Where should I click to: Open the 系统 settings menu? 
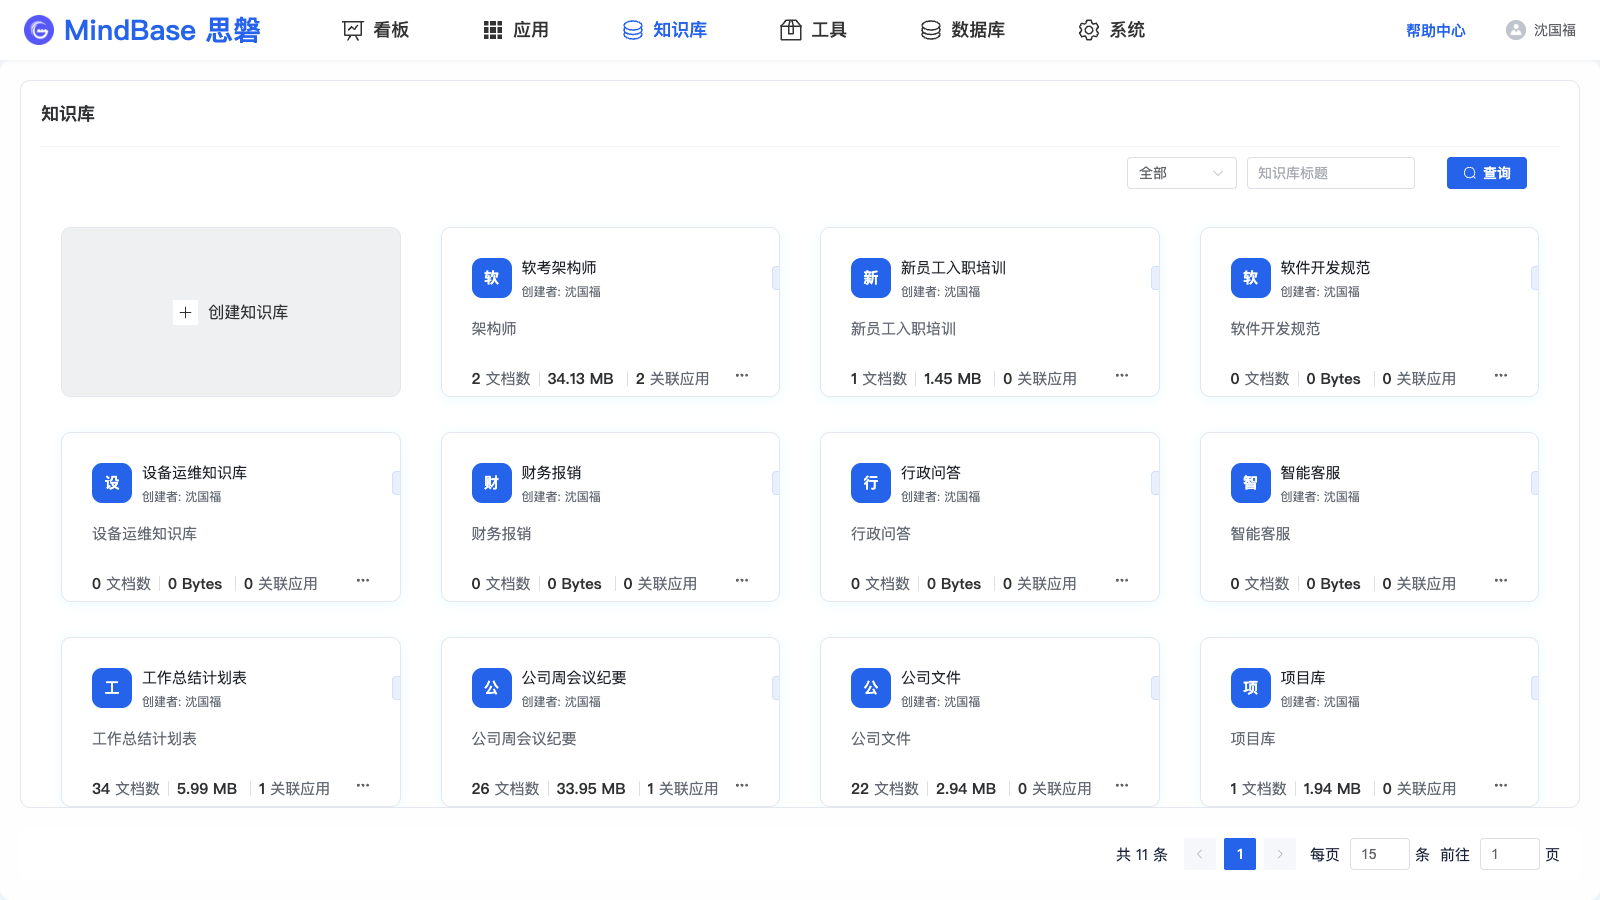tap(1112, 30)
